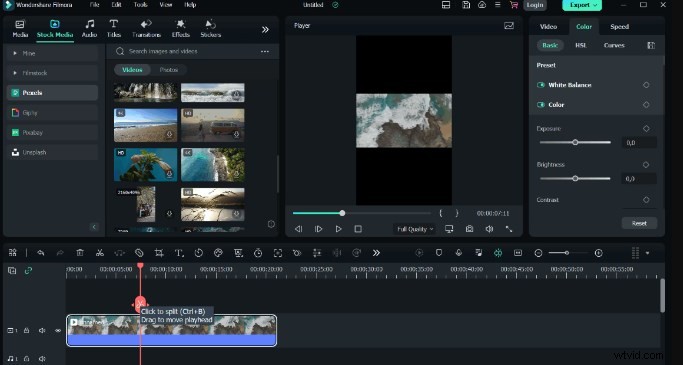The height and width of the screenshot is (365, 683).
Task: Add keyframe for Exposure diamond
Action: click(646, 128)
